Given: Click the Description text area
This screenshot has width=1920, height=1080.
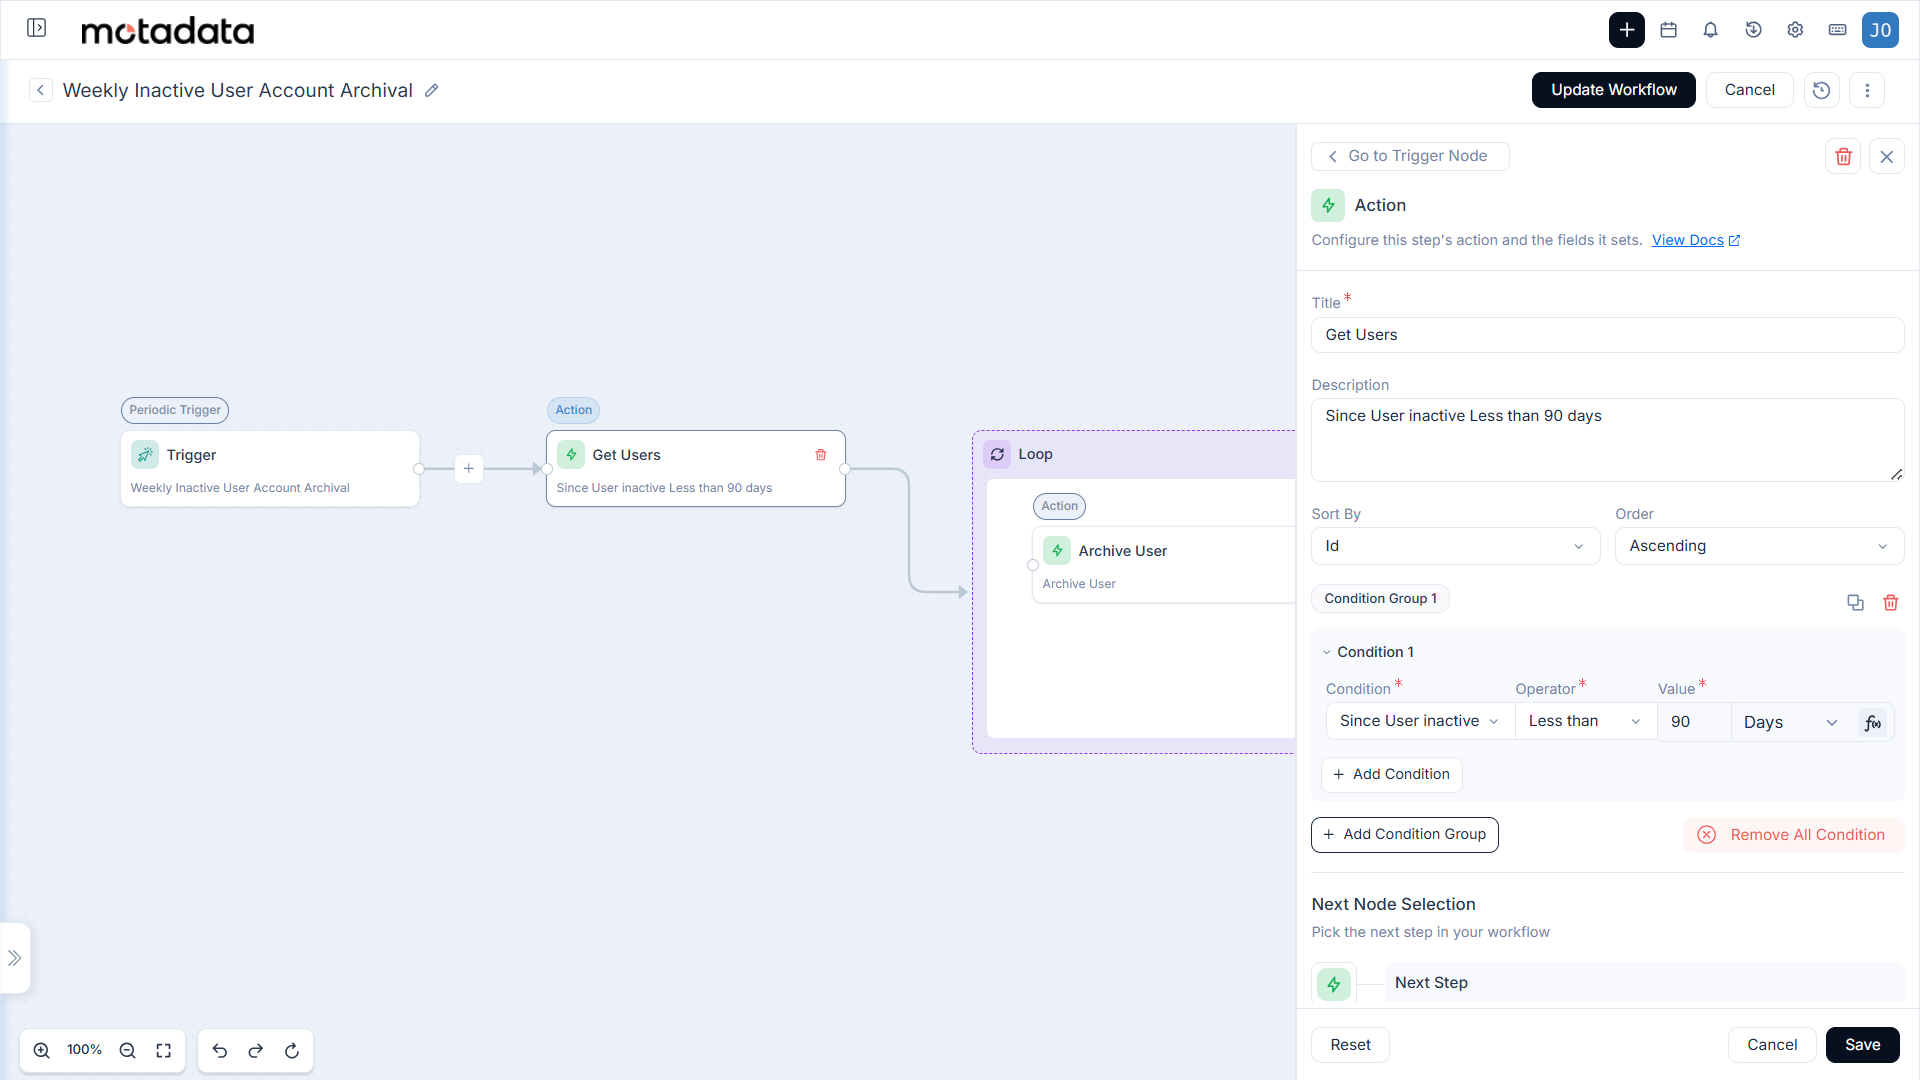Looking at the screenshot, I should [x=1607, y=440].
